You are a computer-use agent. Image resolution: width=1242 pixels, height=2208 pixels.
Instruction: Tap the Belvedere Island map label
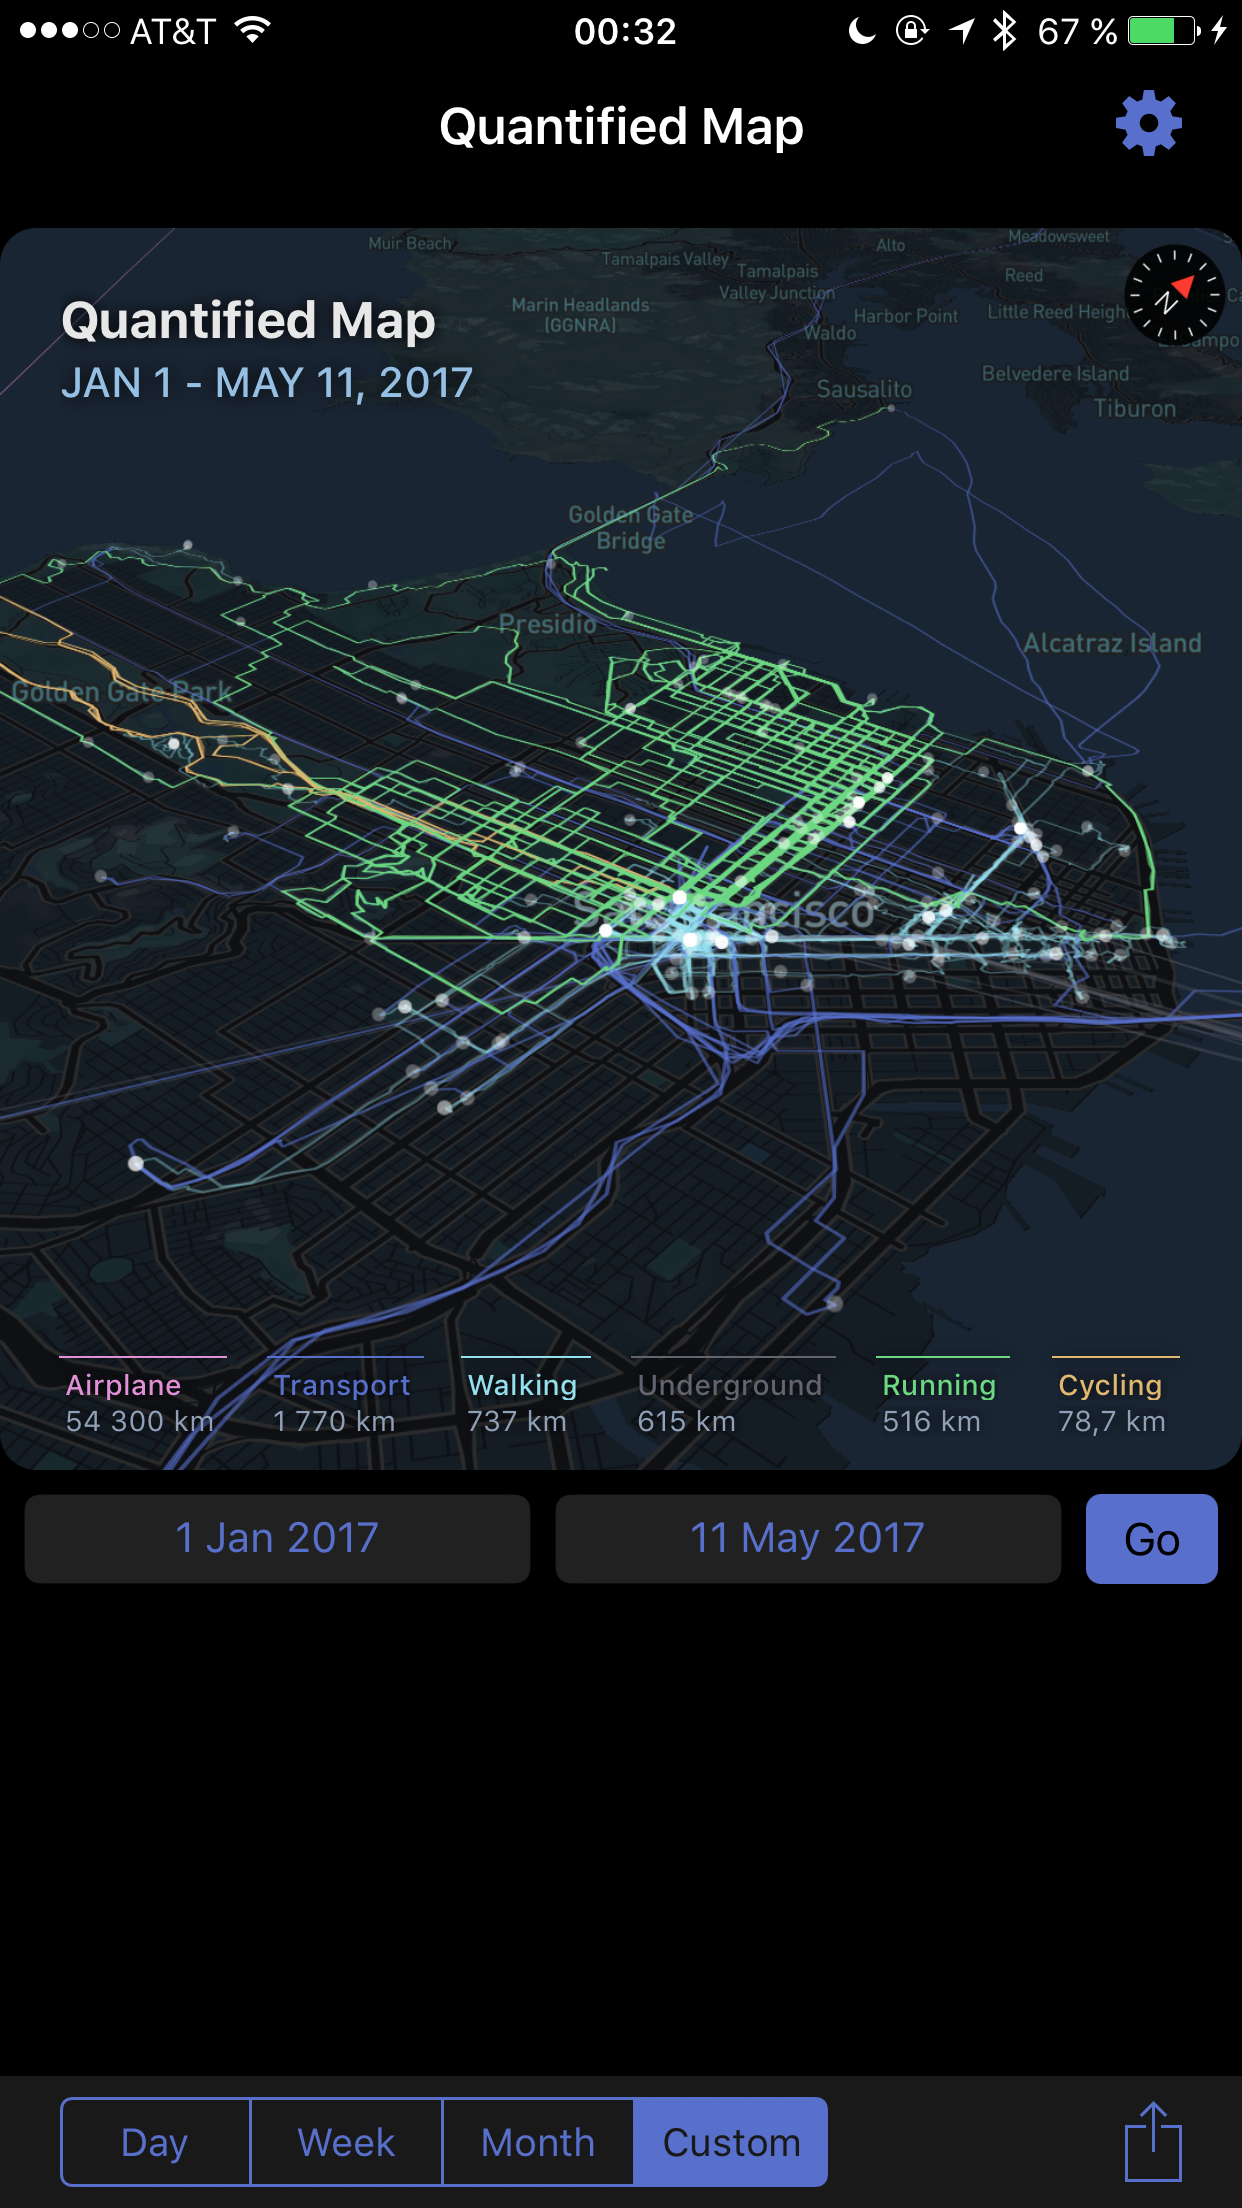[1055, 373]
